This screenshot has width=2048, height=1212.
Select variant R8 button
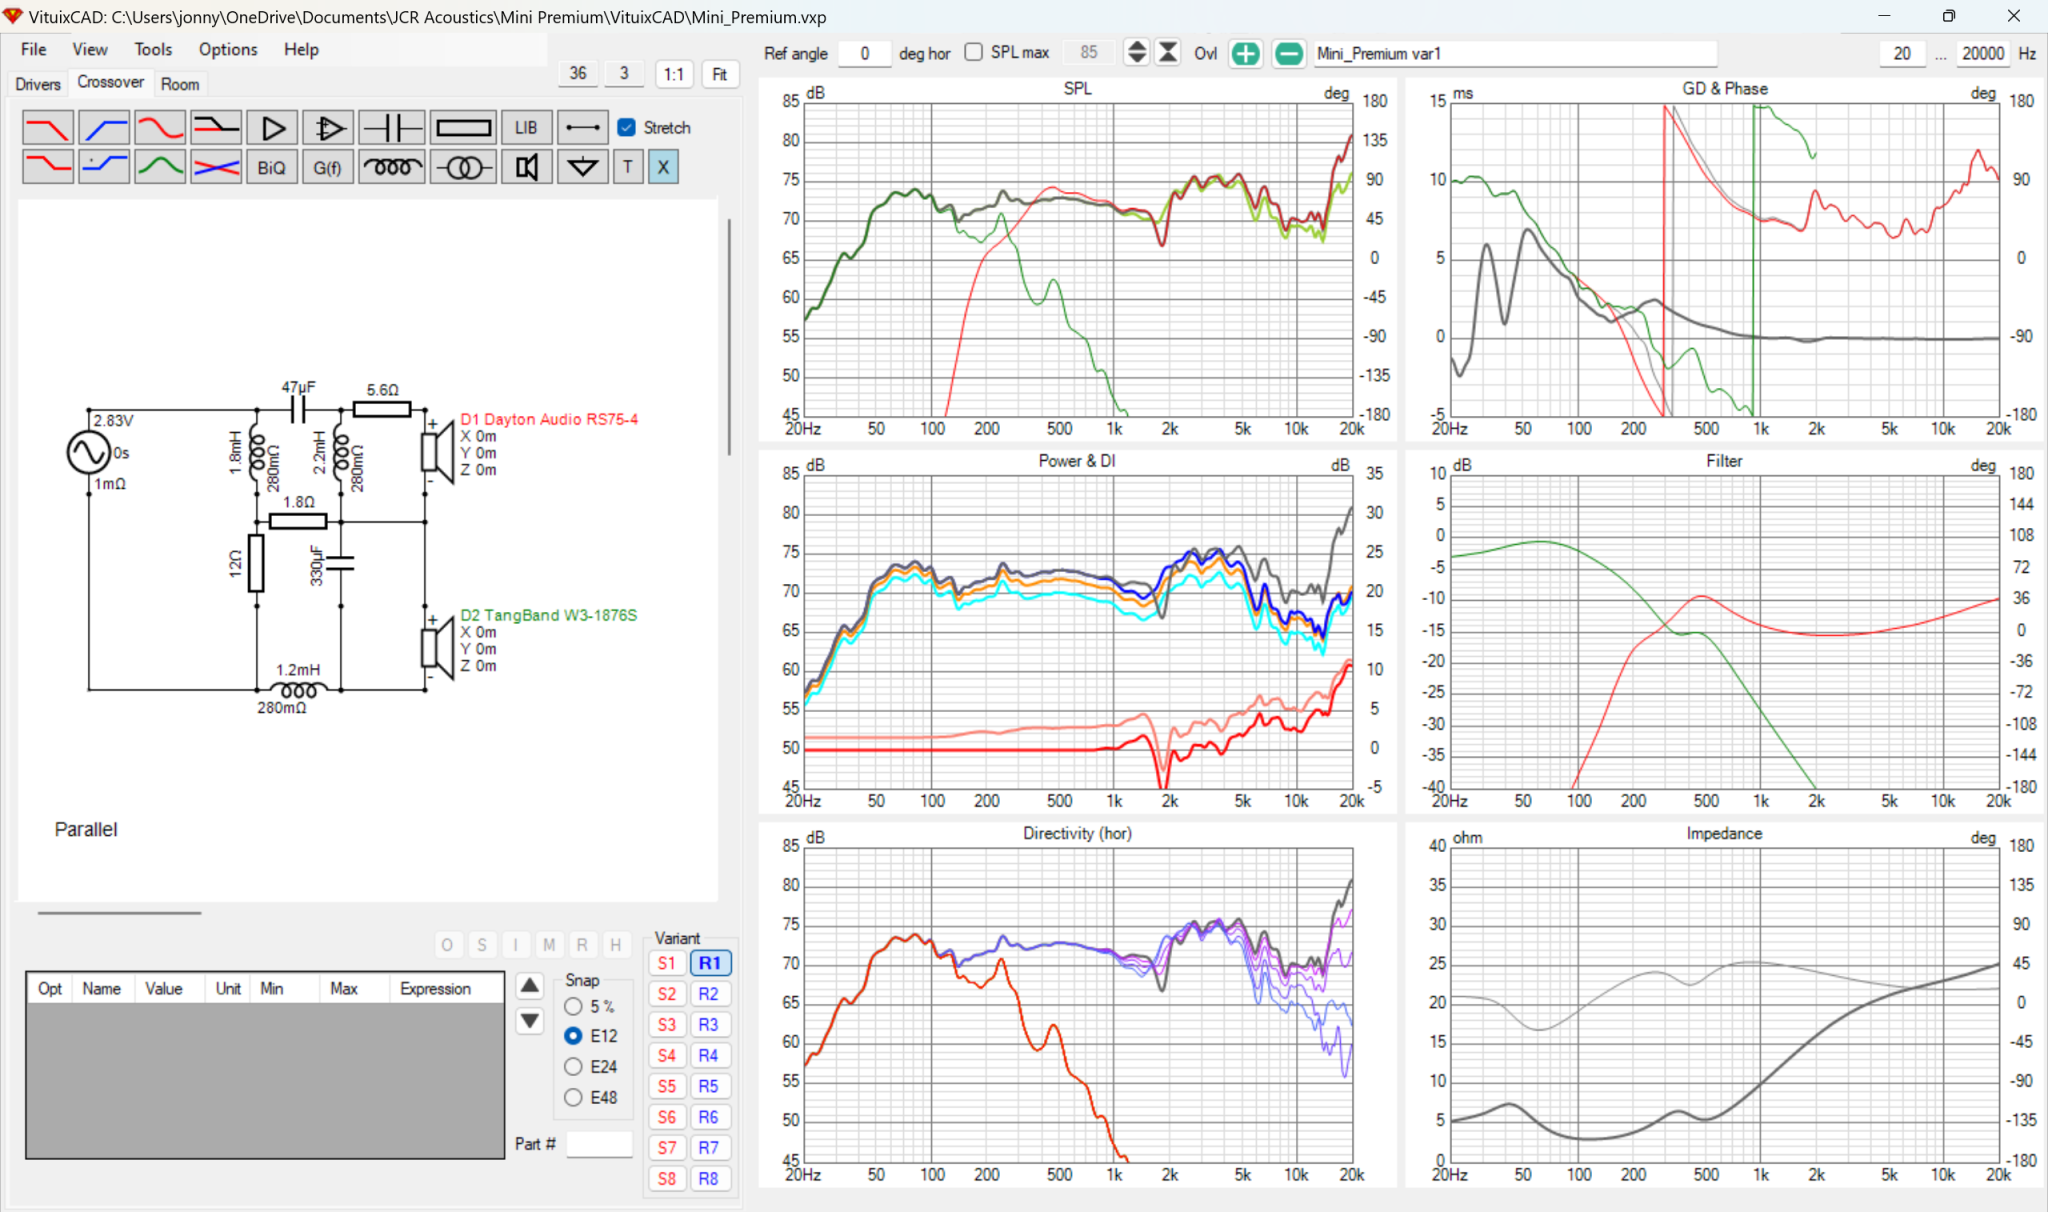coord(709,1179)
